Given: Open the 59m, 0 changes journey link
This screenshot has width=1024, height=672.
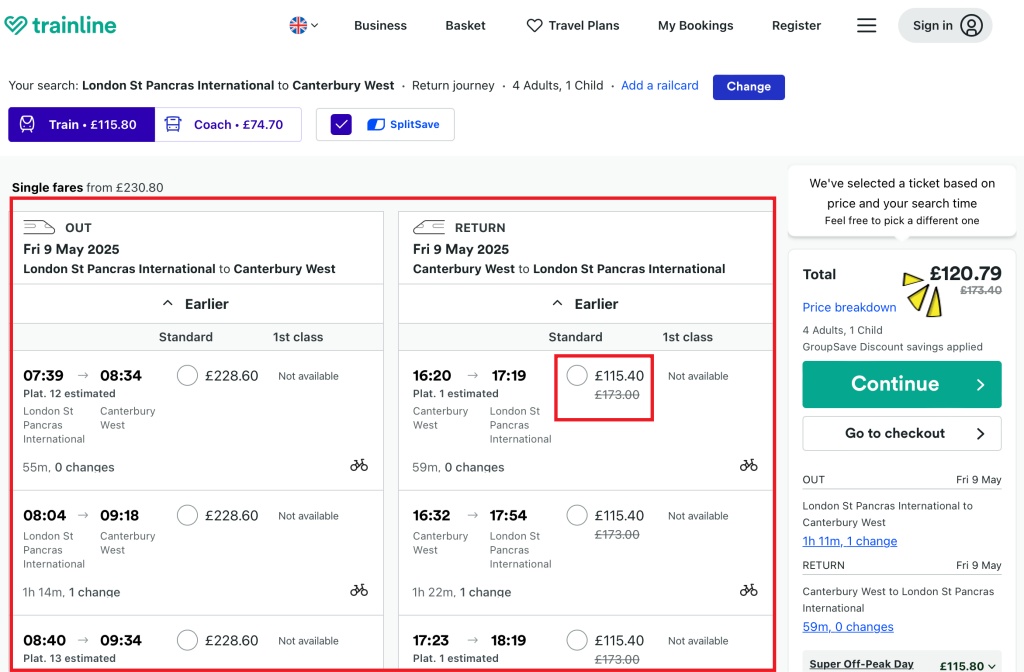Looking at the screenshot, I should pyautogui.click(x=848, y=626).
